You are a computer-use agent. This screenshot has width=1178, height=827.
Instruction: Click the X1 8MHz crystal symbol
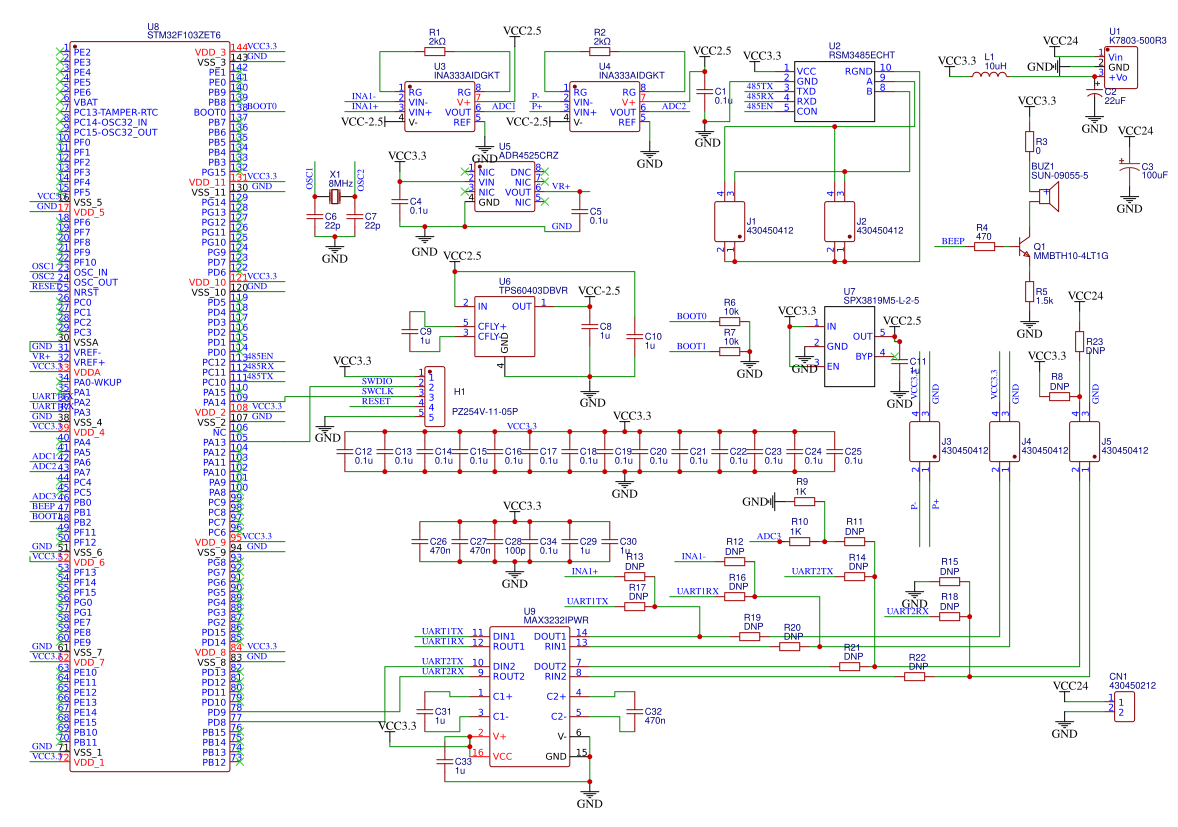click(x=335, y=197)
